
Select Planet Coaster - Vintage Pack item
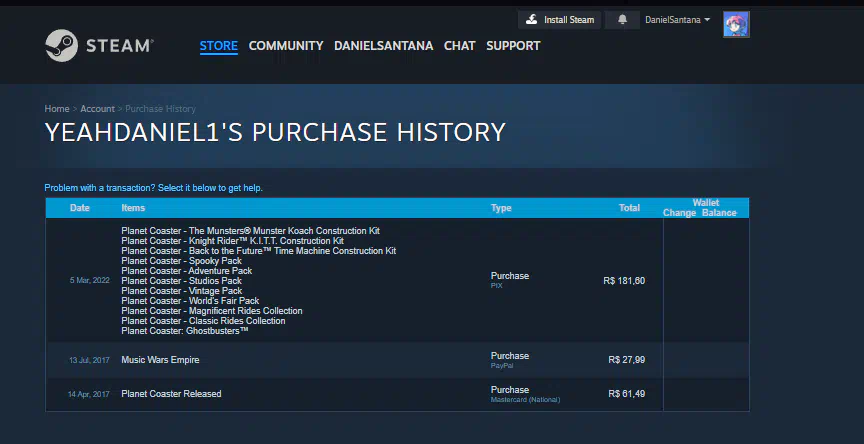(182, 291)
